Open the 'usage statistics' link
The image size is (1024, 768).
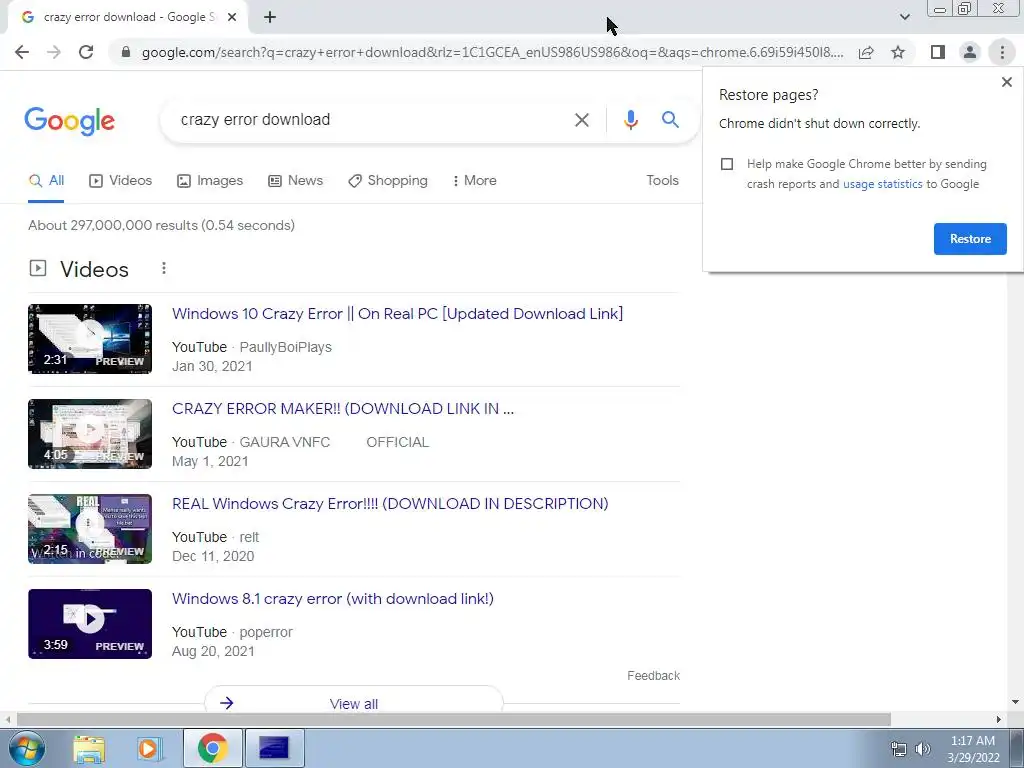tap(882, 184)
